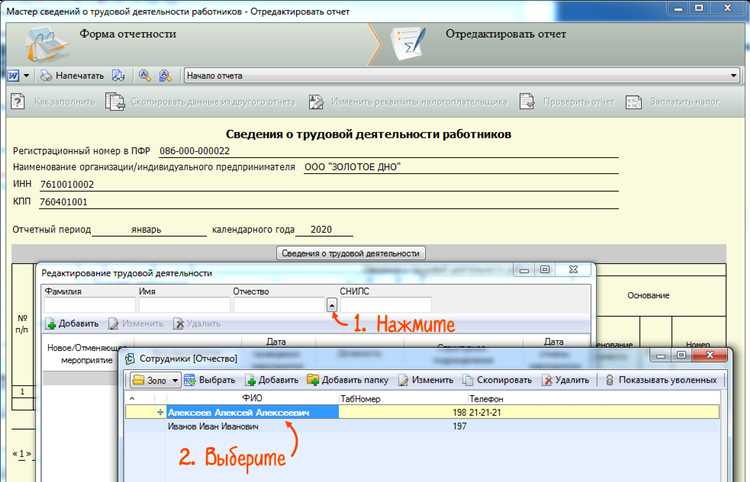750x482 pixels.
Task: Click the Сотрудники window title icon
Action: point(129,359)
